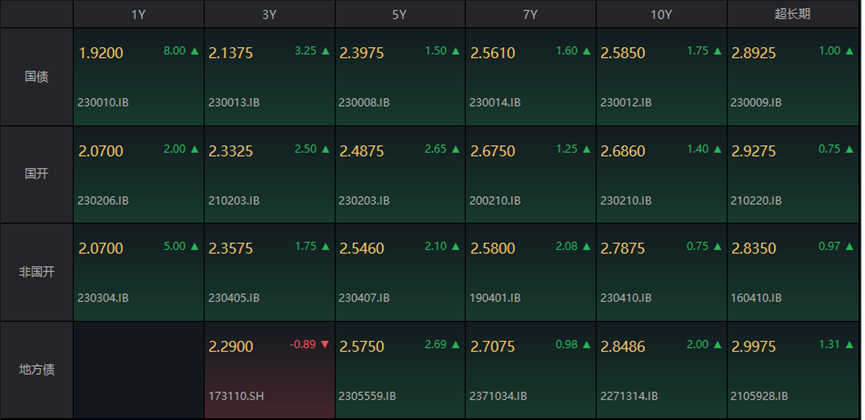Click the green up arrow beside 8.00
Image resolution: width=865 pixels, height=420 pixels.
194,51
